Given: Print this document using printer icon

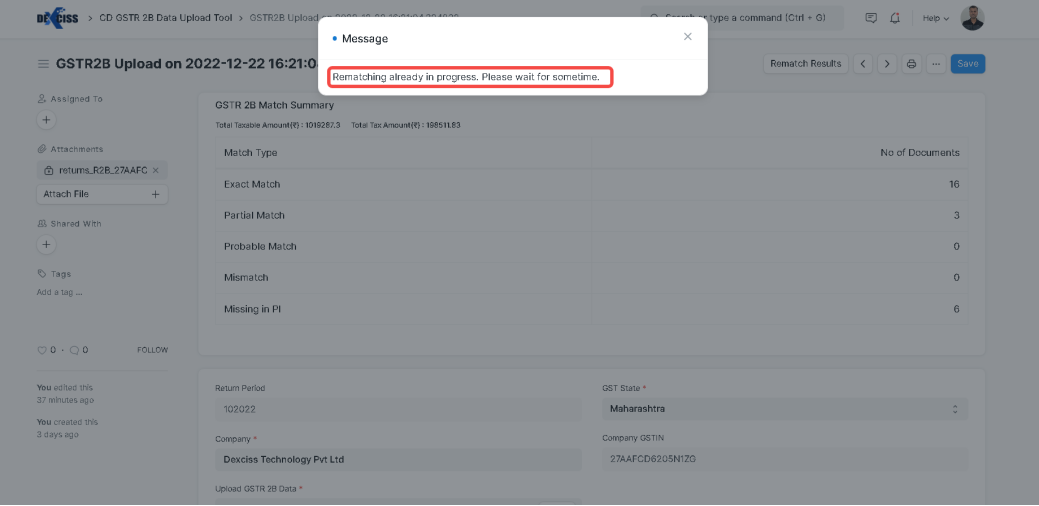Looking at the screenshot, I should click(911, 64).
